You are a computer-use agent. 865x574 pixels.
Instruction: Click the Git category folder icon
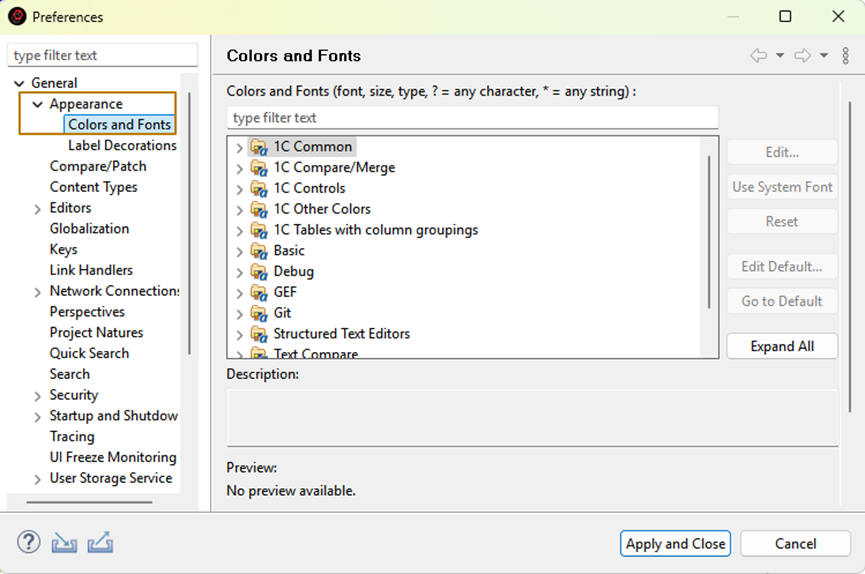(259, 313)
